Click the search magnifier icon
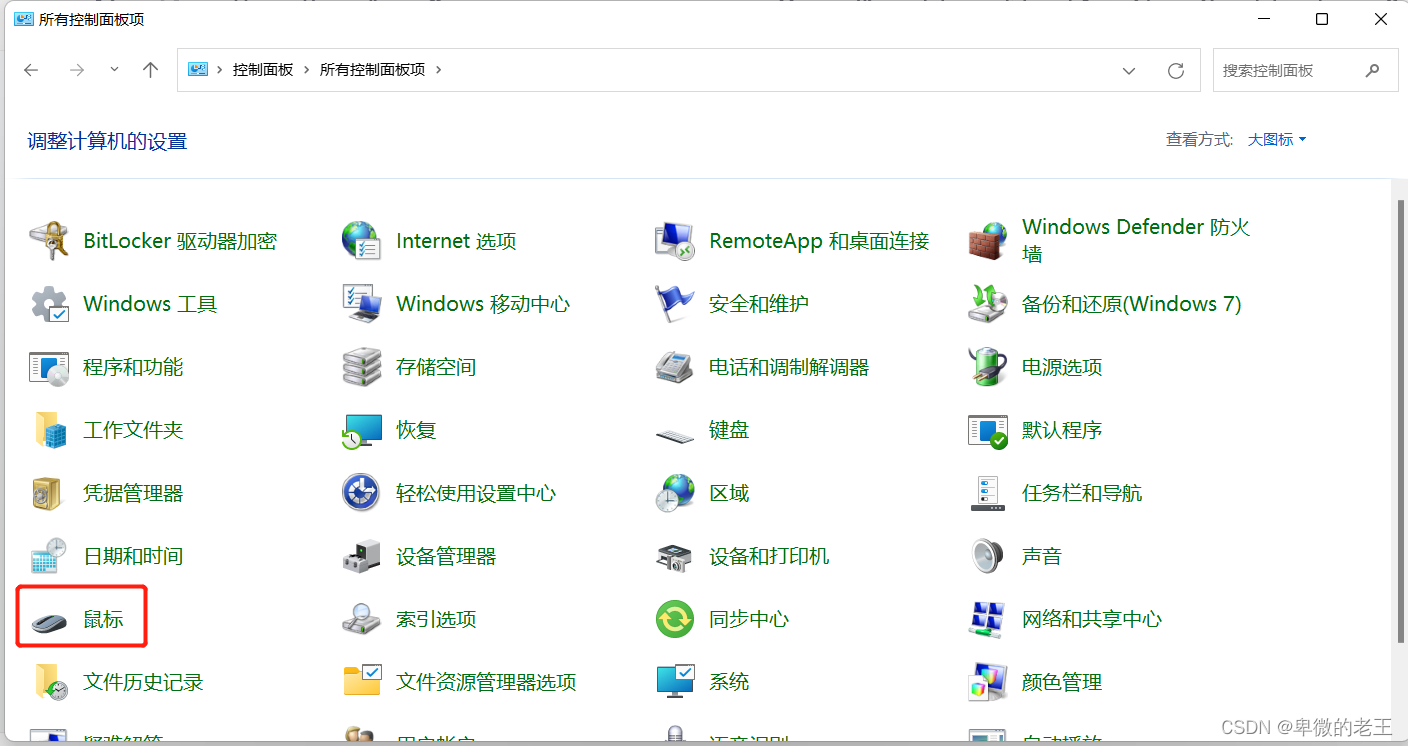This screenshot has height=746, width=1408. [x=1372, y=71]
